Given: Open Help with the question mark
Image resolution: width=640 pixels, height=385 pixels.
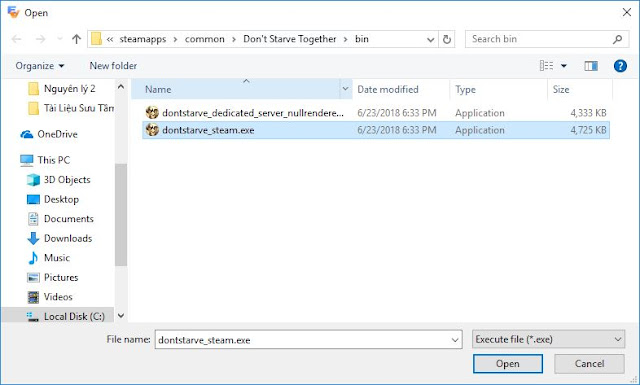Looking at the screenshot, I should [620, 66].
